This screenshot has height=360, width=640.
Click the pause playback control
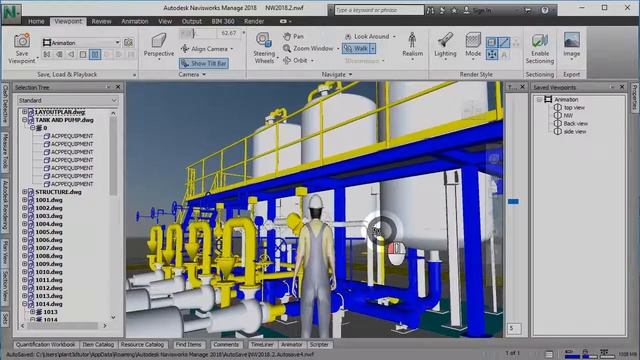[95, 54]
